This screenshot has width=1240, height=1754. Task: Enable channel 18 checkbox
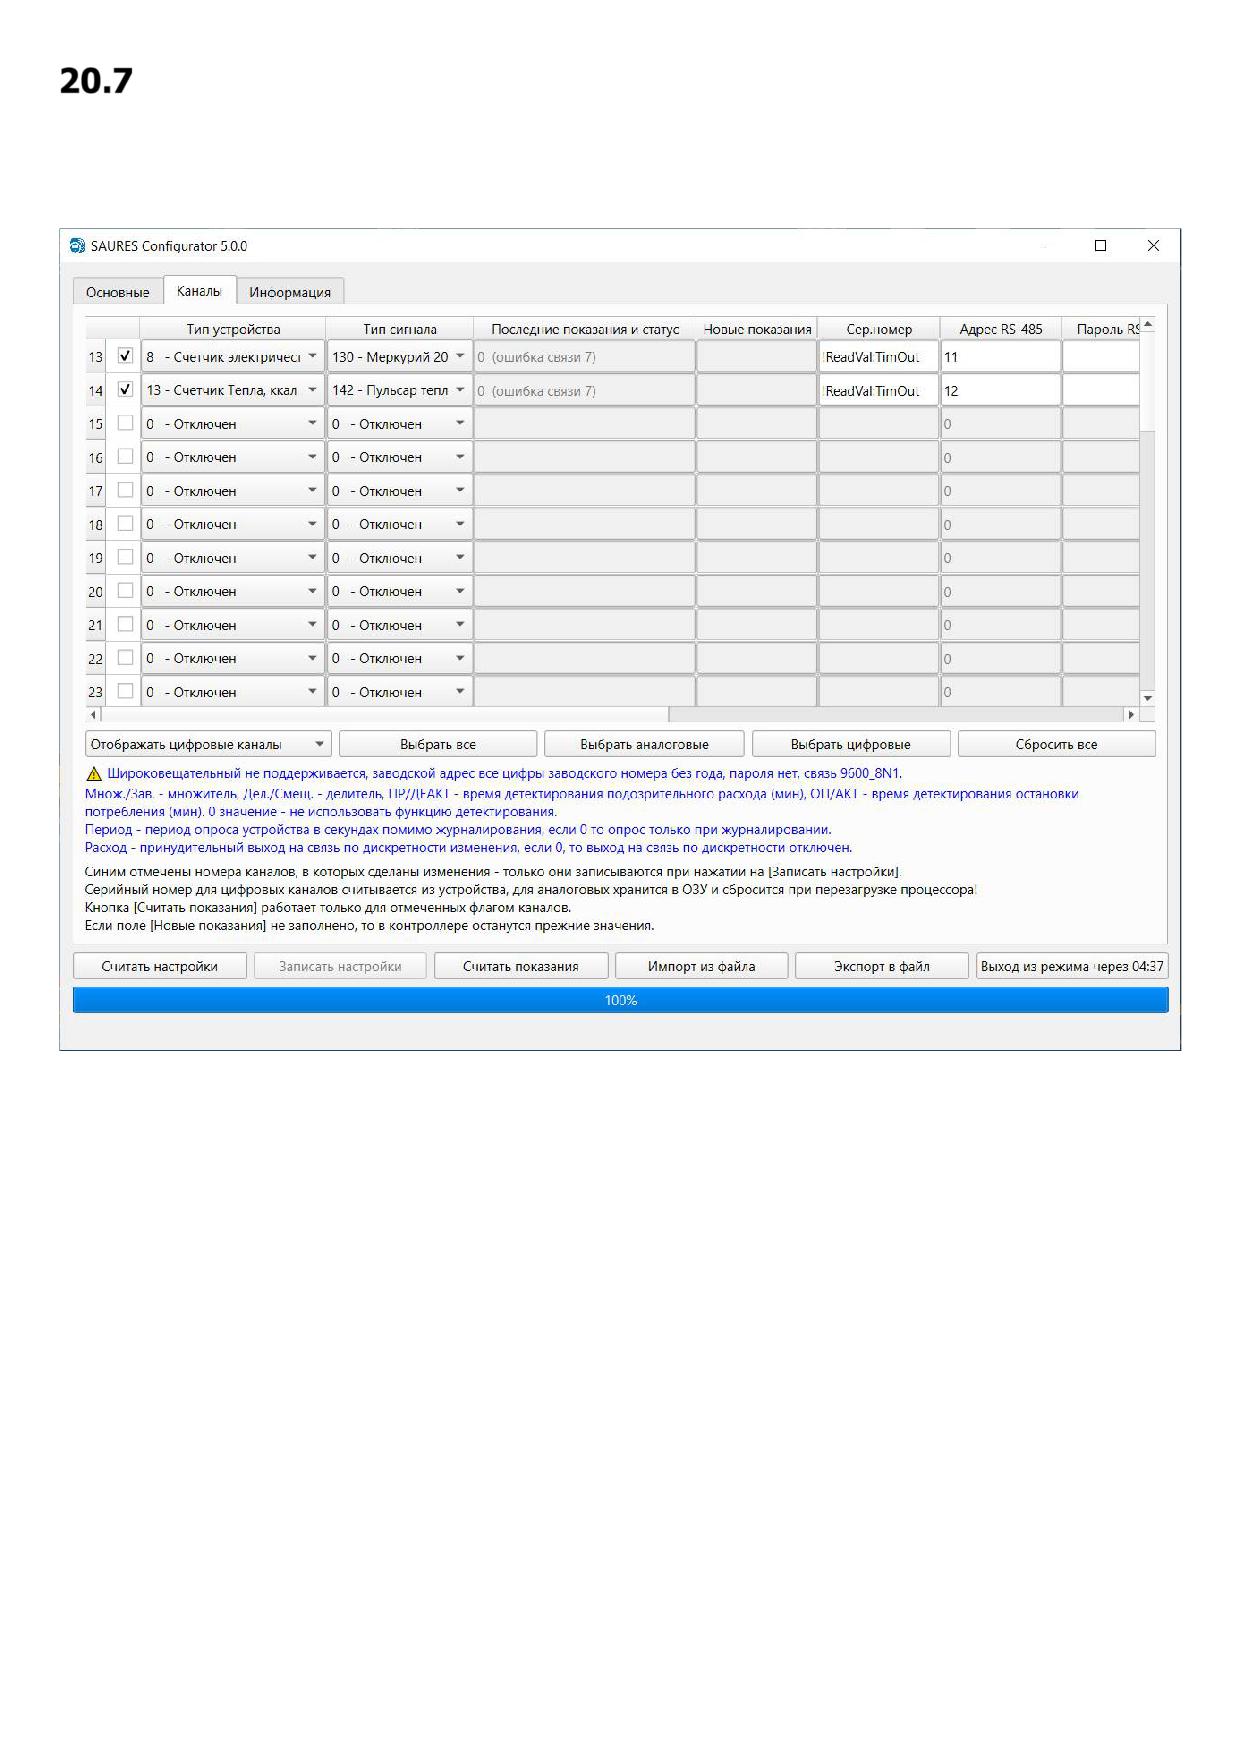pyautogui.click(x=125, y=524)
